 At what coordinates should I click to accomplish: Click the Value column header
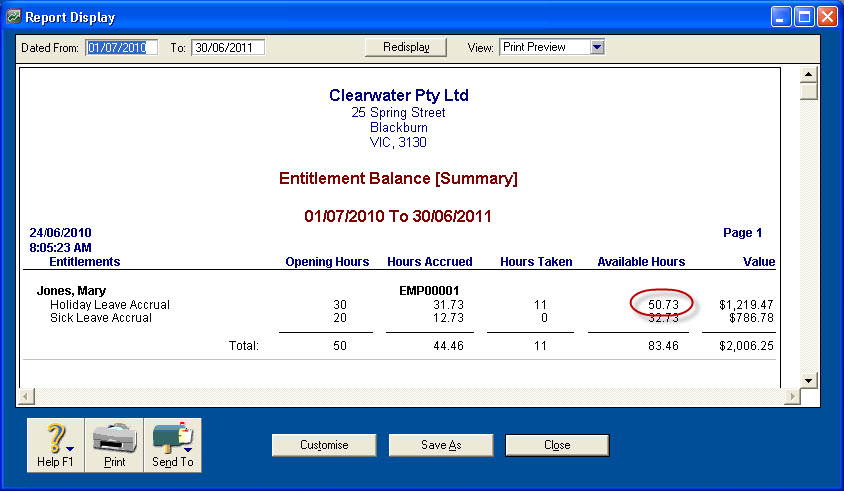(759, 262)
